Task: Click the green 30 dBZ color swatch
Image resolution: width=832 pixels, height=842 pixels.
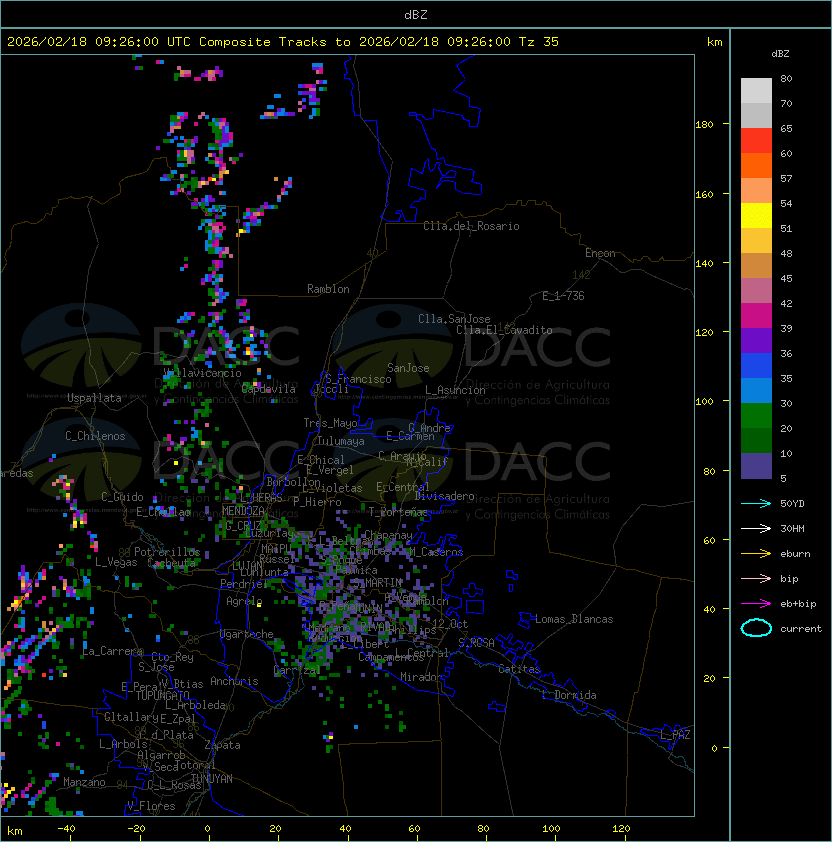Action: 756,416
